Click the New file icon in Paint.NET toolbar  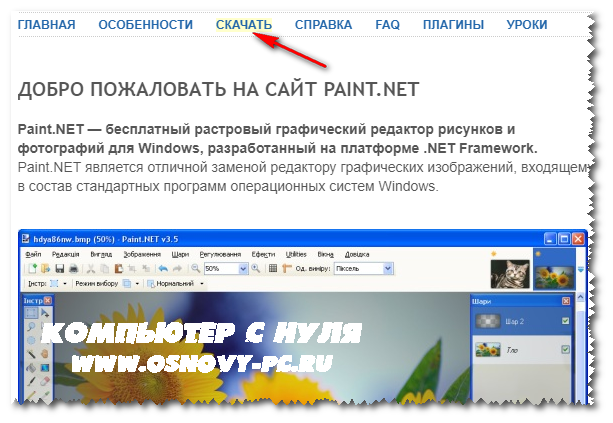32,269
